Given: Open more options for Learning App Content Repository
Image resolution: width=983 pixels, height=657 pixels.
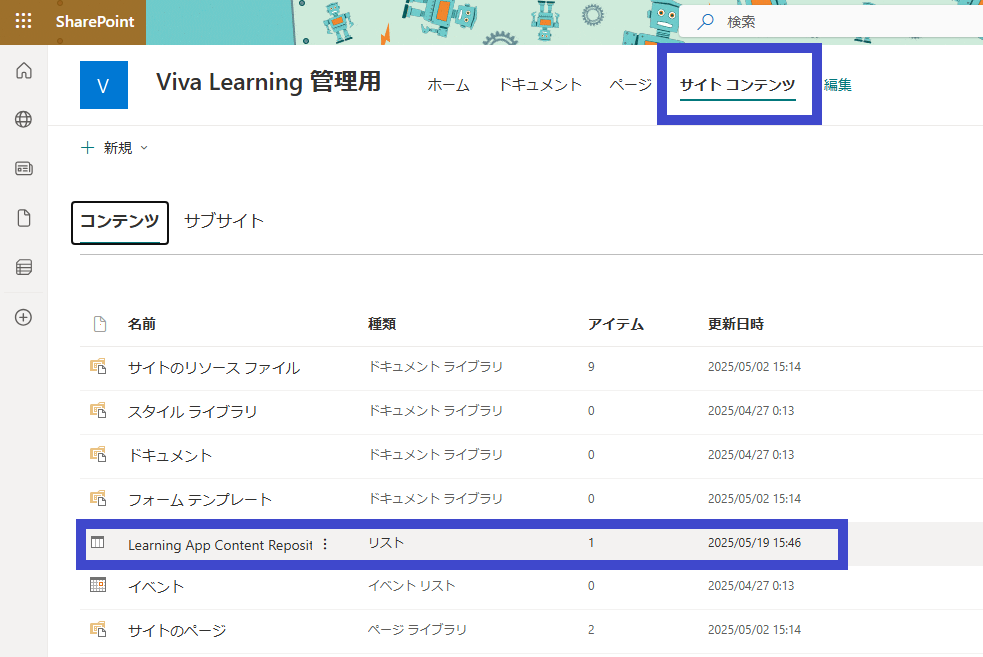Looking at the screenshot, I should click(325, 544).
